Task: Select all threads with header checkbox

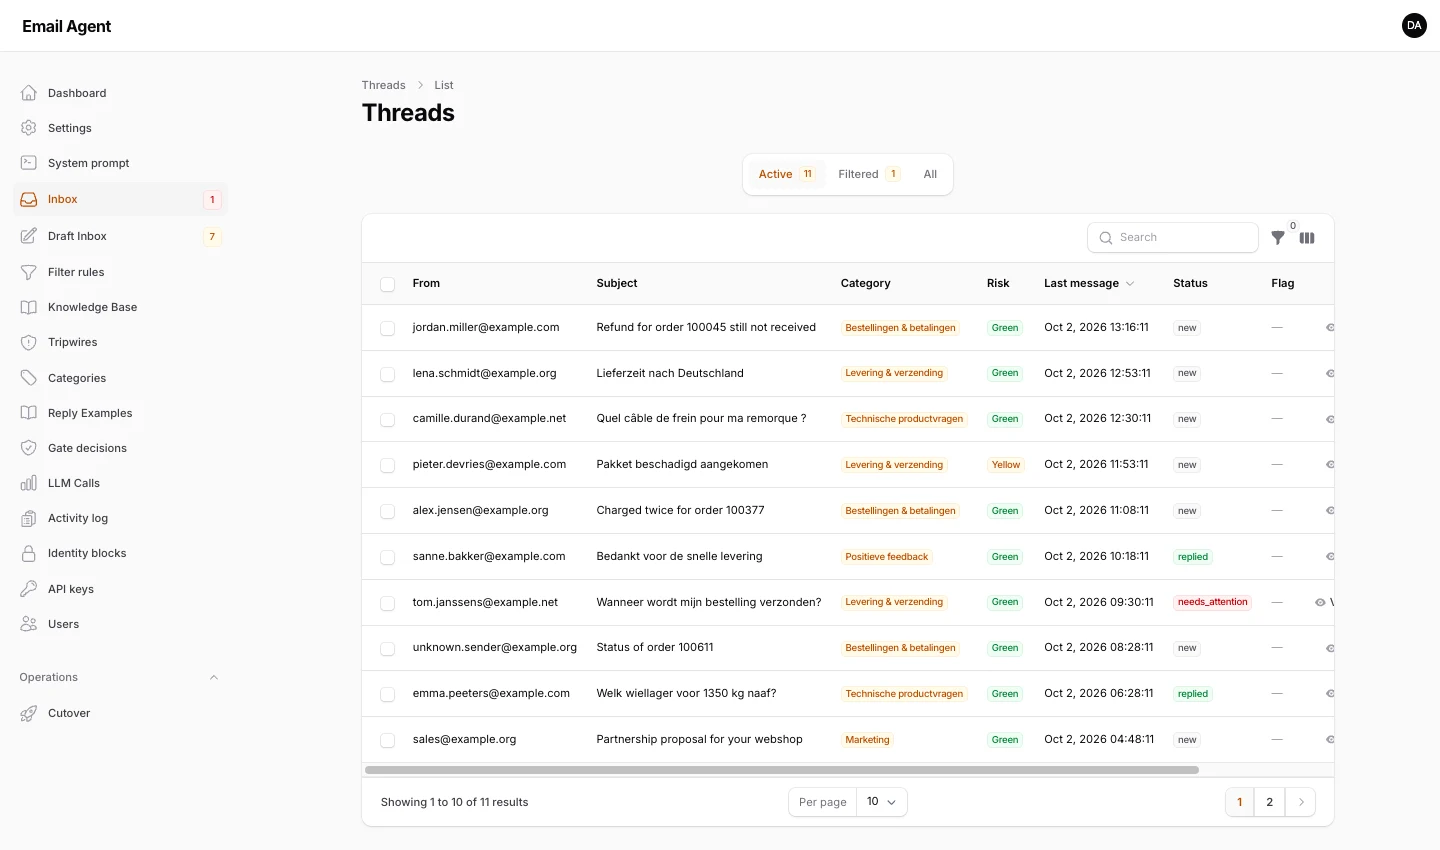Action: (x=387, y=284)
